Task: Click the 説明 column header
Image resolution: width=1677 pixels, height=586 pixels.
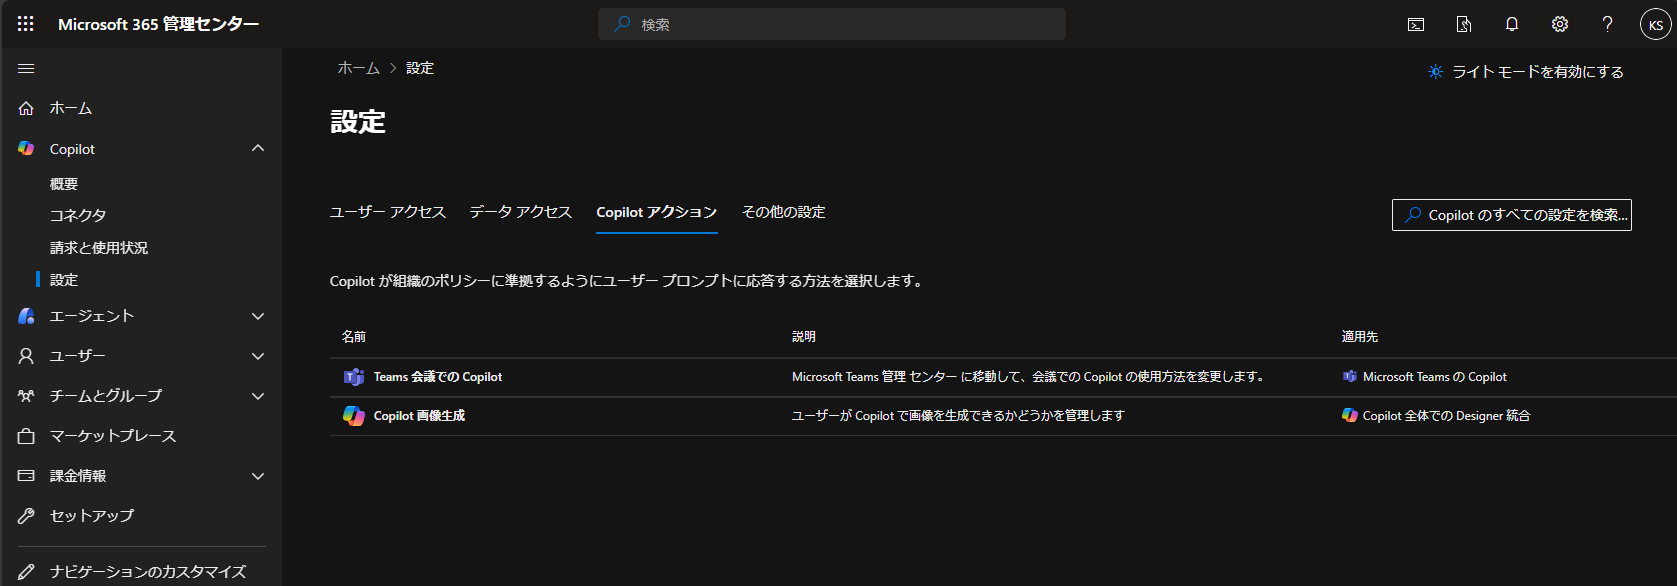Action: [x=804, y=337]
